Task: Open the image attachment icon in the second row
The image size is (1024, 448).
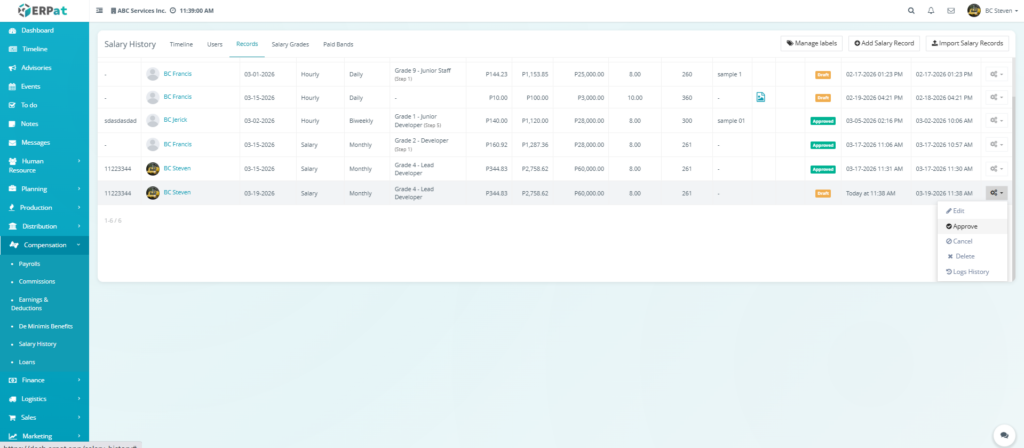Action: [x=760, y=97]
